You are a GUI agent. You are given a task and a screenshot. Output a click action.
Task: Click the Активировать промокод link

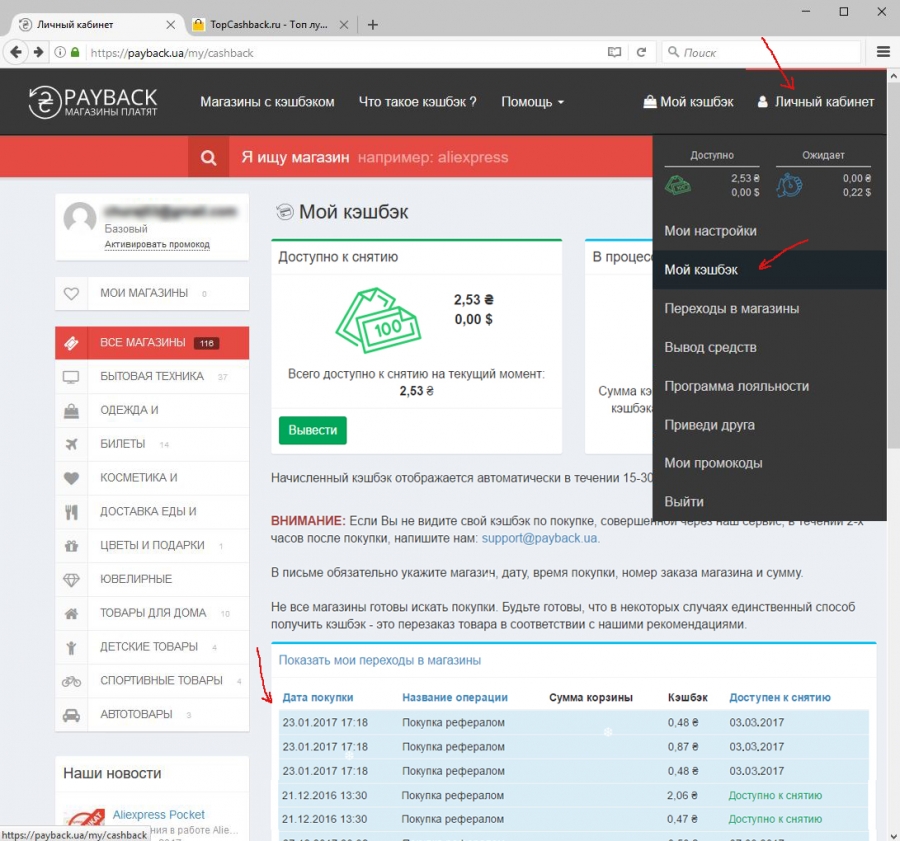157,245
